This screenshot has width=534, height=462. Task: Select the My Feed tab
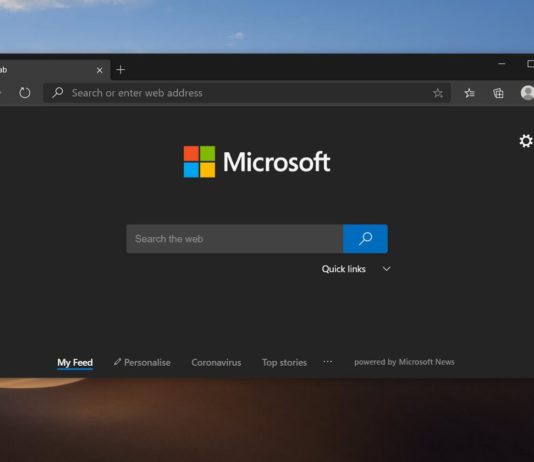click(75, 363)
